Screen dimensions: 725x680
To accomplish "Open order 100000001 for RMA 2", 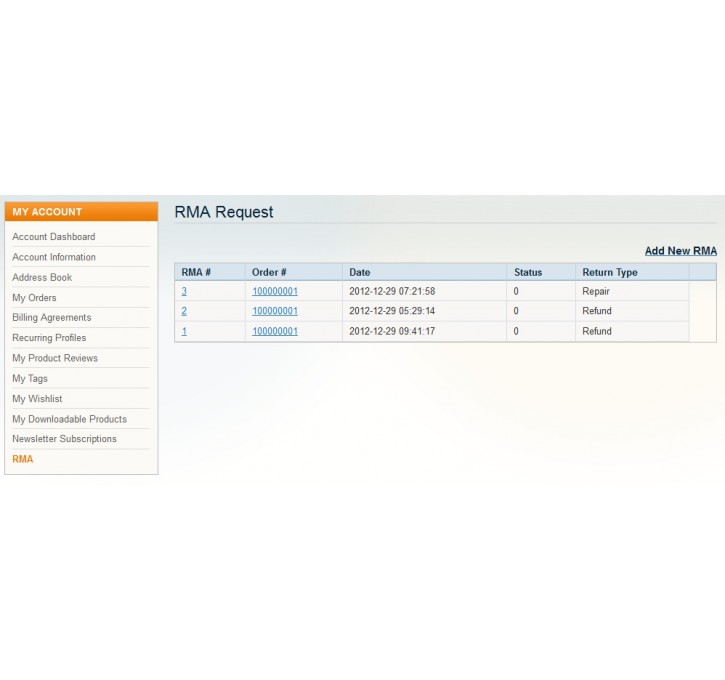I will pyautogui.click(x=275, y=311).
